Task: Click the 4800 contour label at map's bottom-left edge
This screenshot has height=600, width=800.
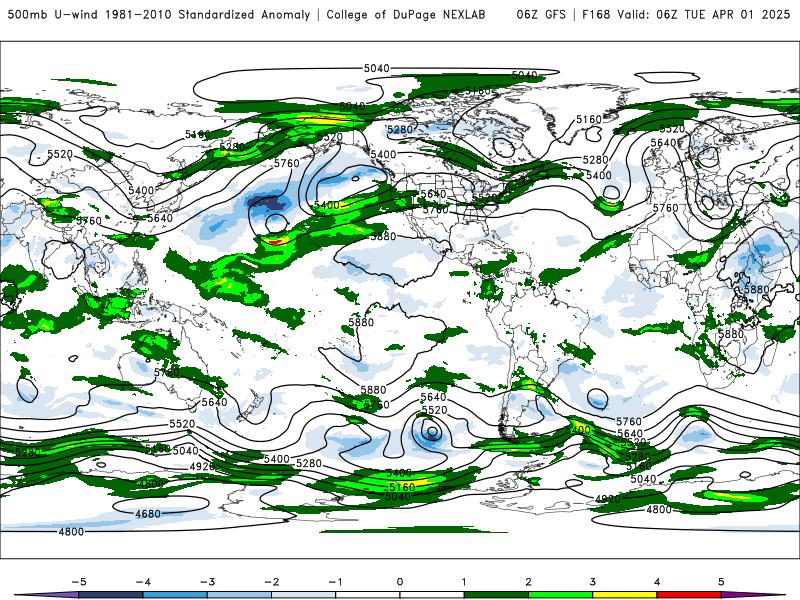Action: [71, 532]
